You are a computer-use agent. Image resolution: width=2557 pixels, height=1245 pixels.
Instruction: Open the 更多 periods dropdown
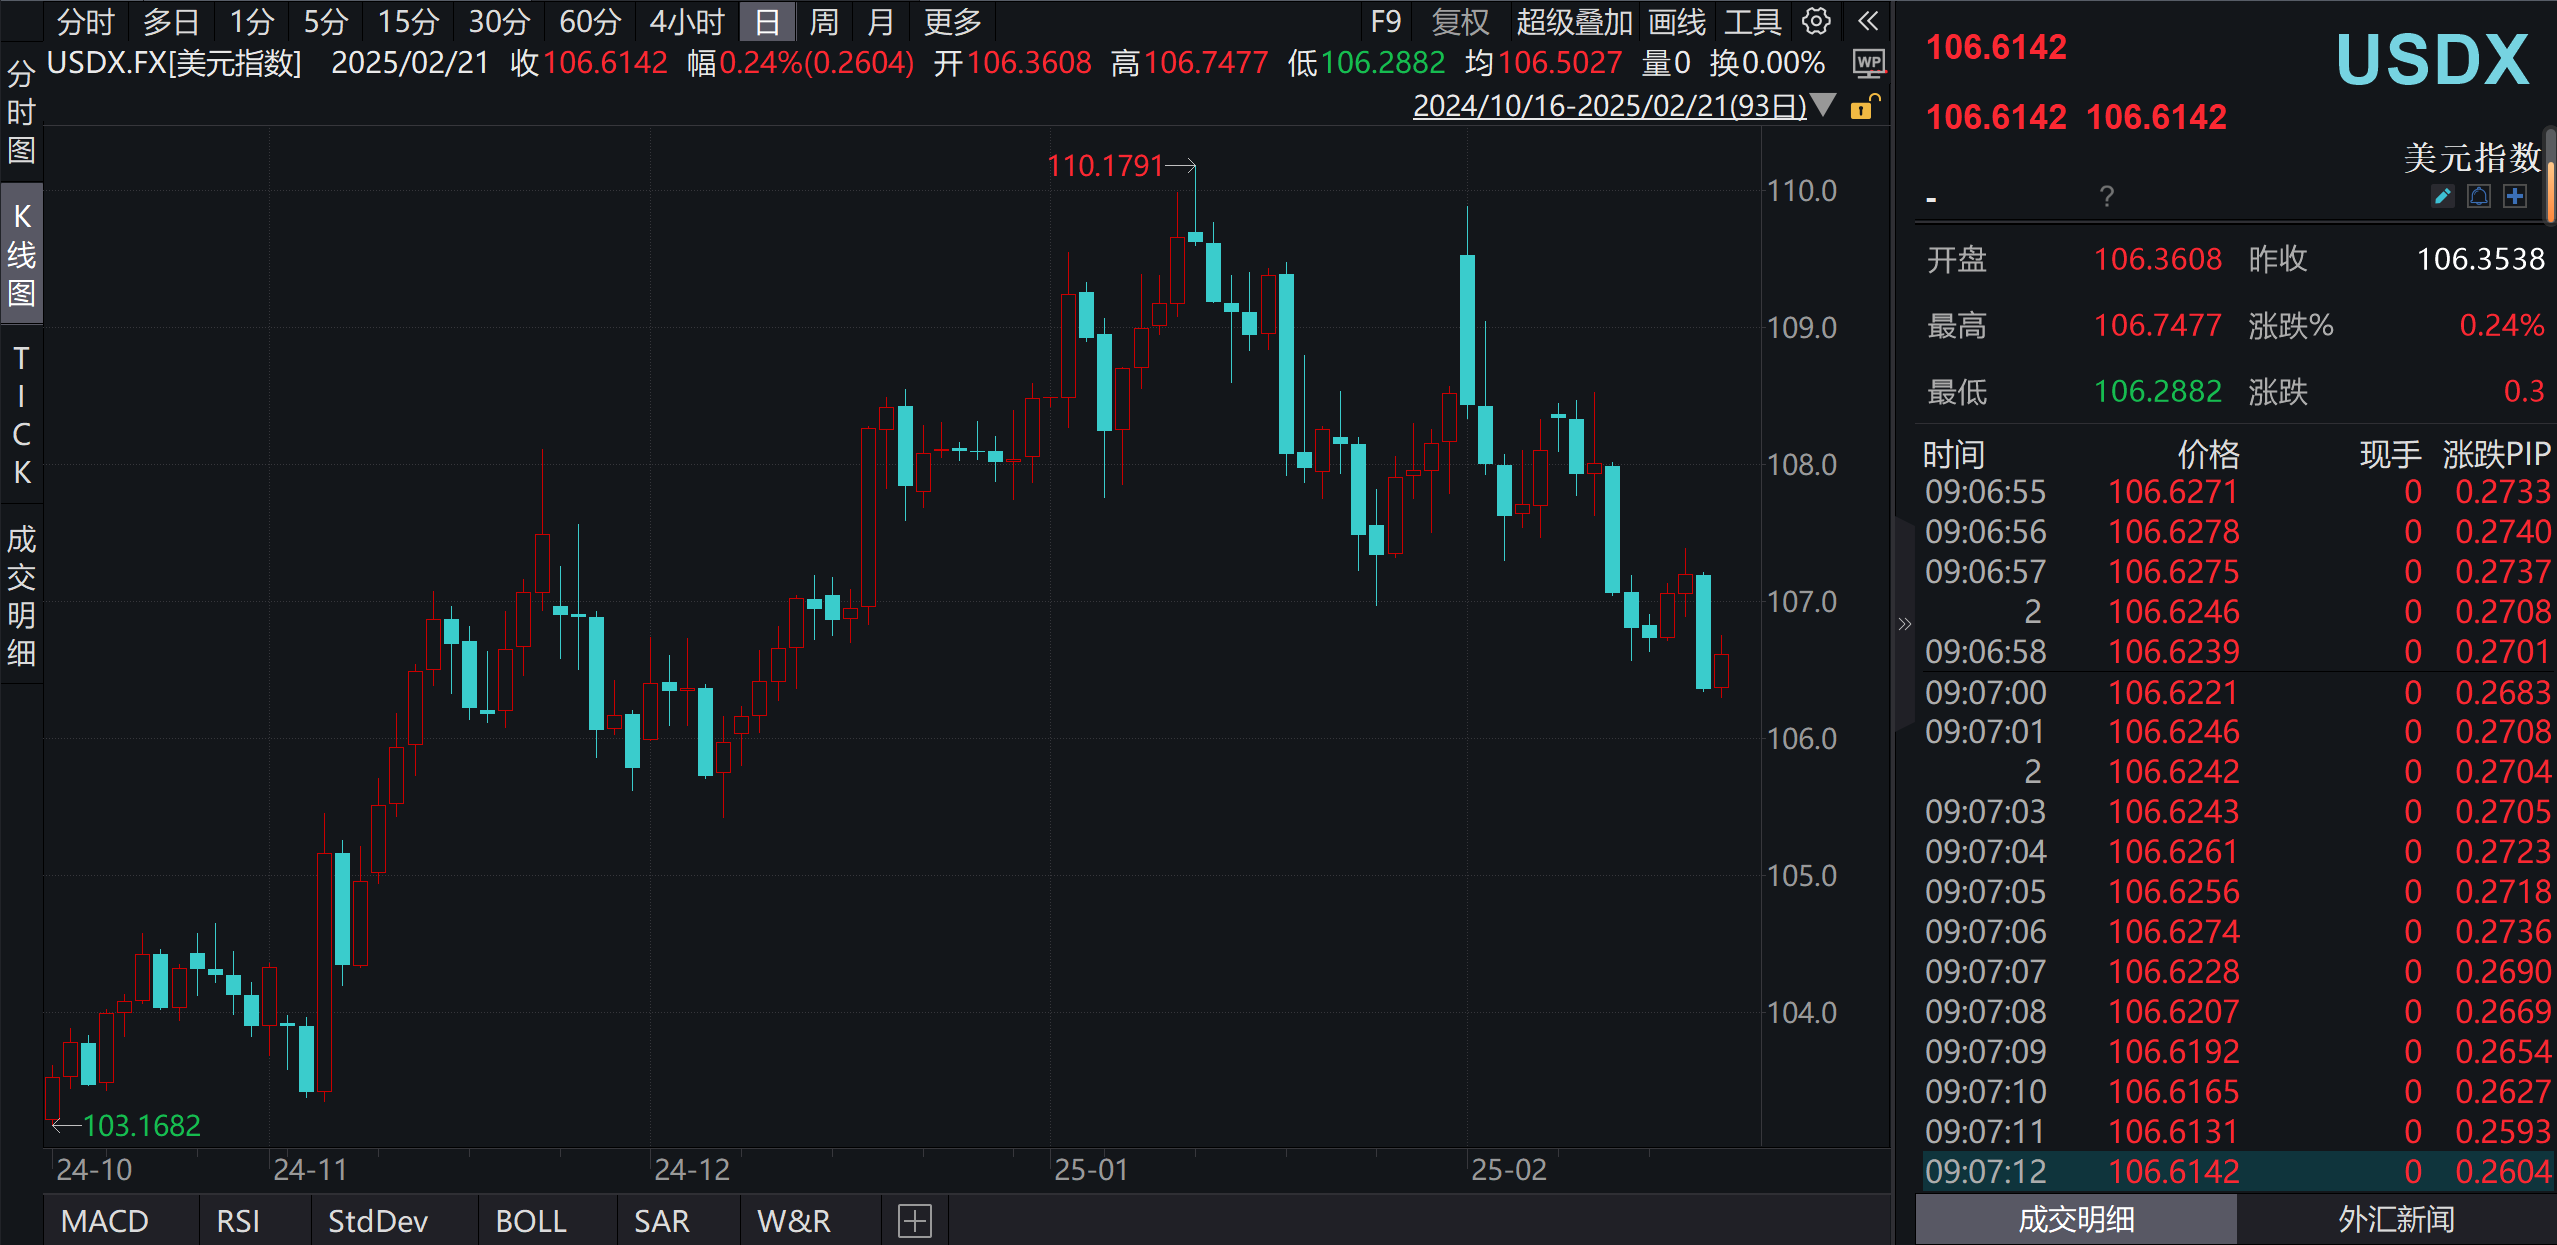[x=952, y=21]
